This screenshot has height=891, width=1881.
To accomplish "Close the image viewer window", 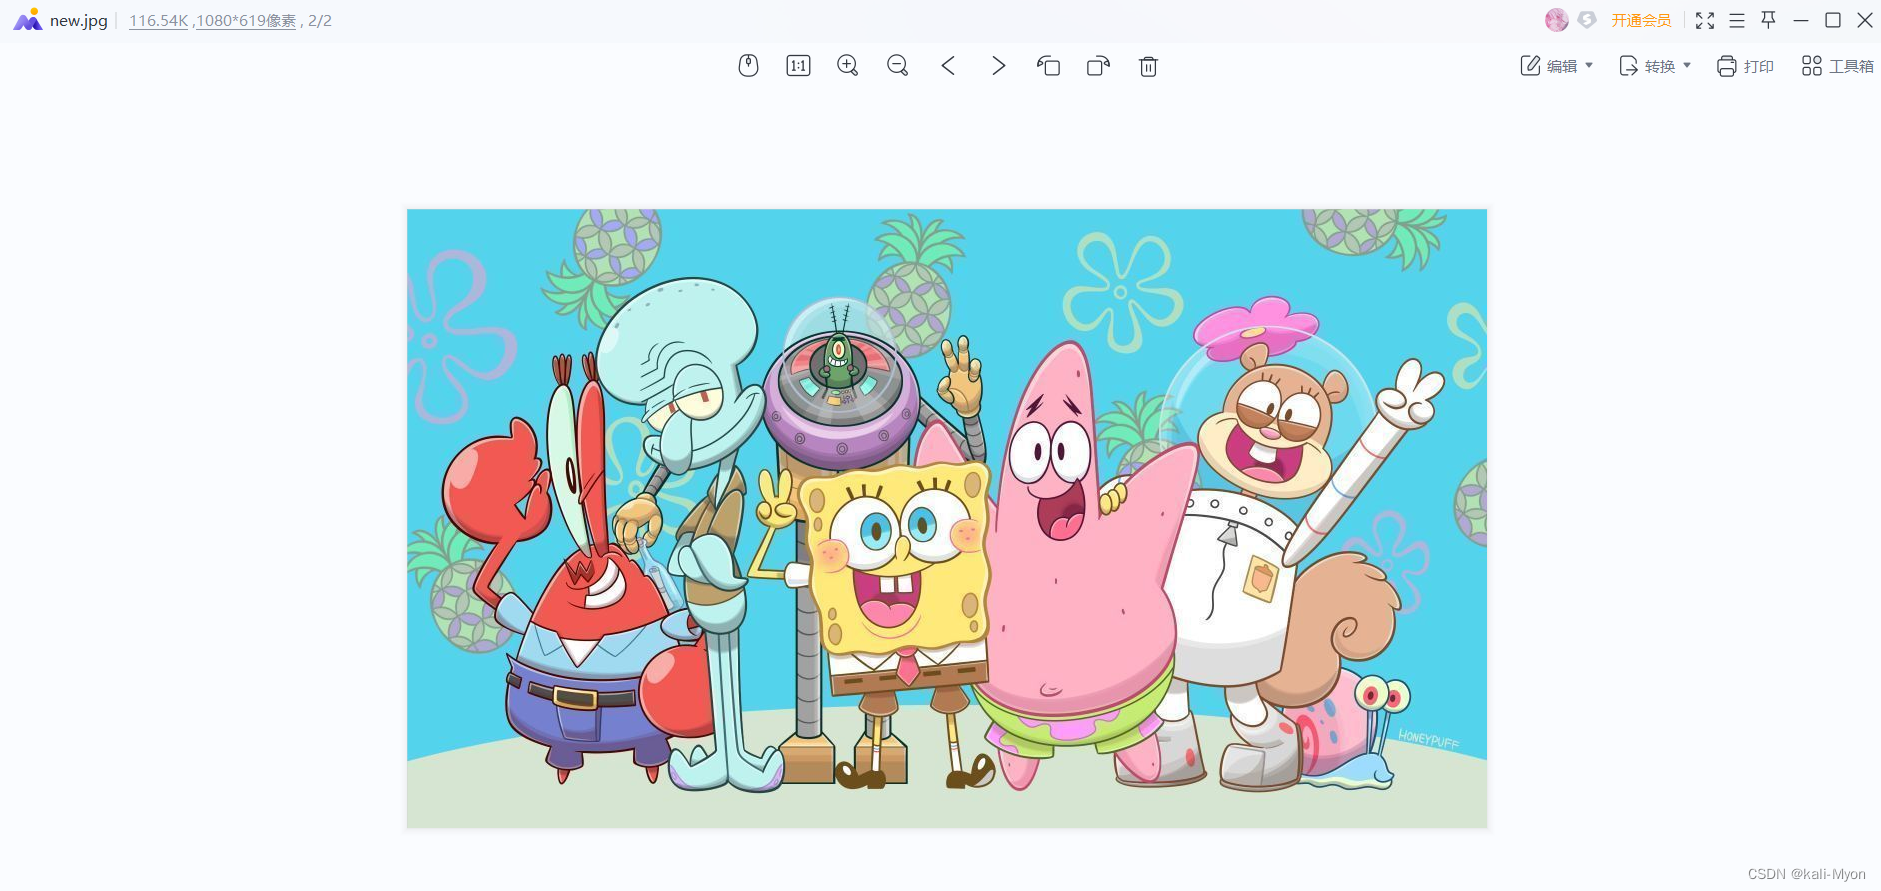I will click(x=1865, y=20).
